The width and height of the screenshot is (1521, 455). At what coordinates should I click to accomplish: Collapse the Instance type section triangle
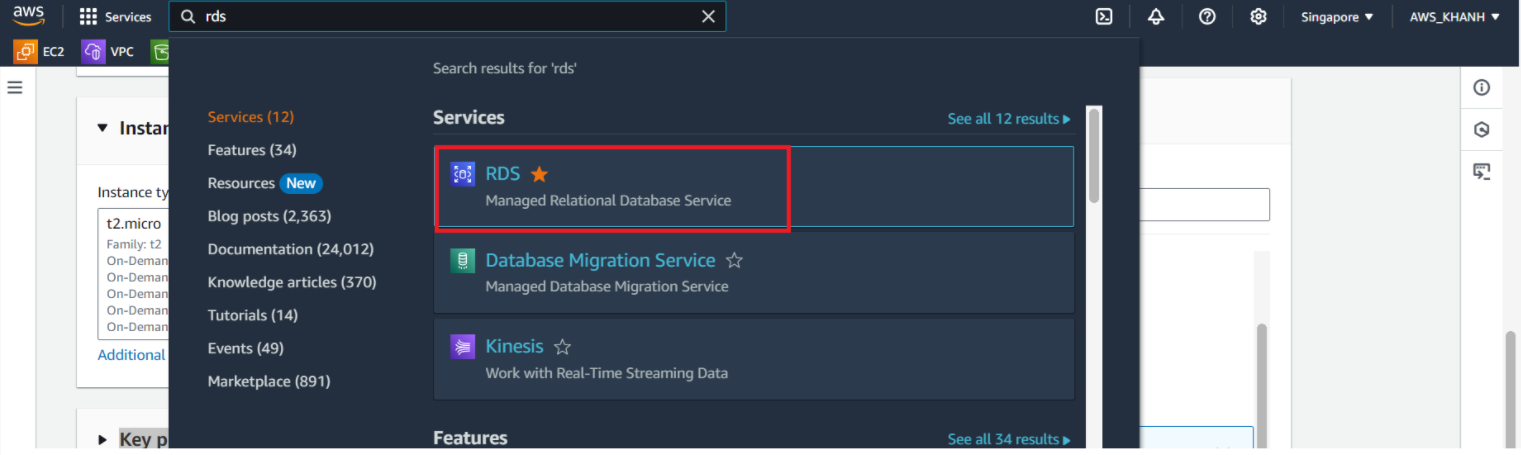pos(103,128)
